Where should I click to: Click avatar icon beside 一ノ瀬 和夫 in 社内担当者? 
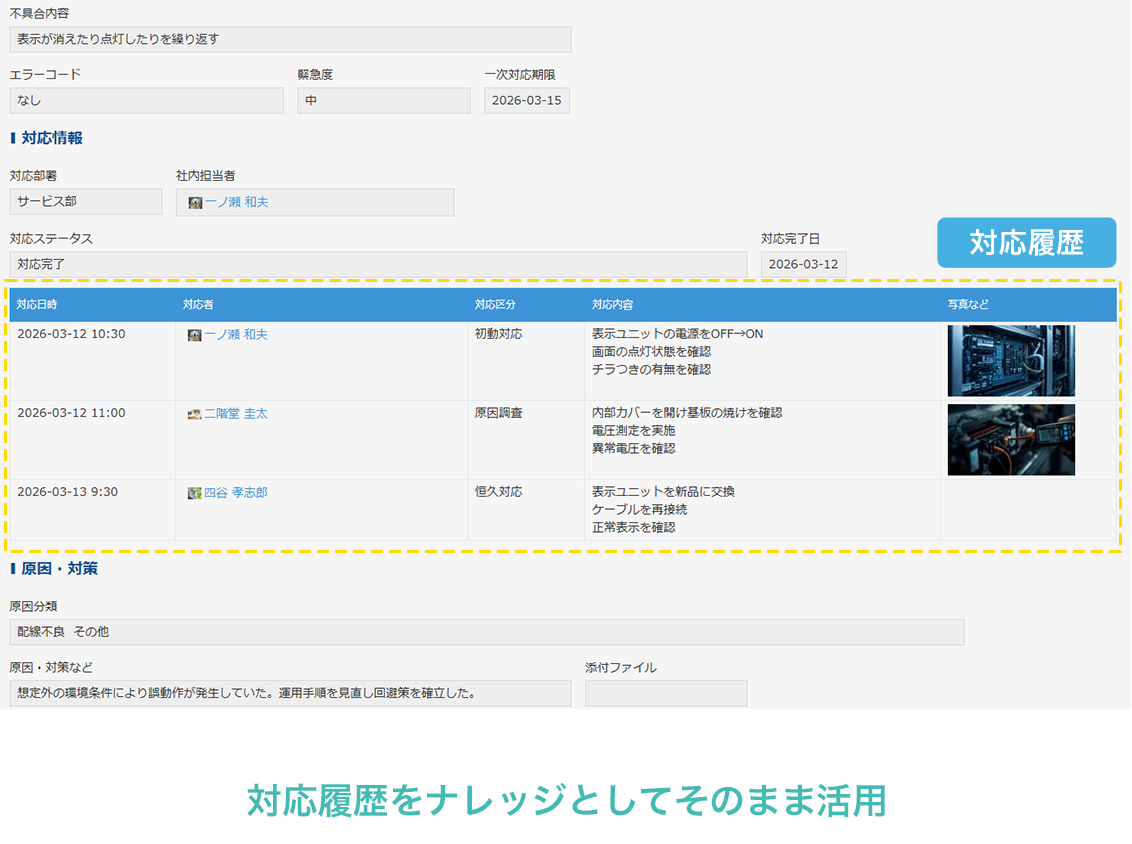[x=195, y=203]
